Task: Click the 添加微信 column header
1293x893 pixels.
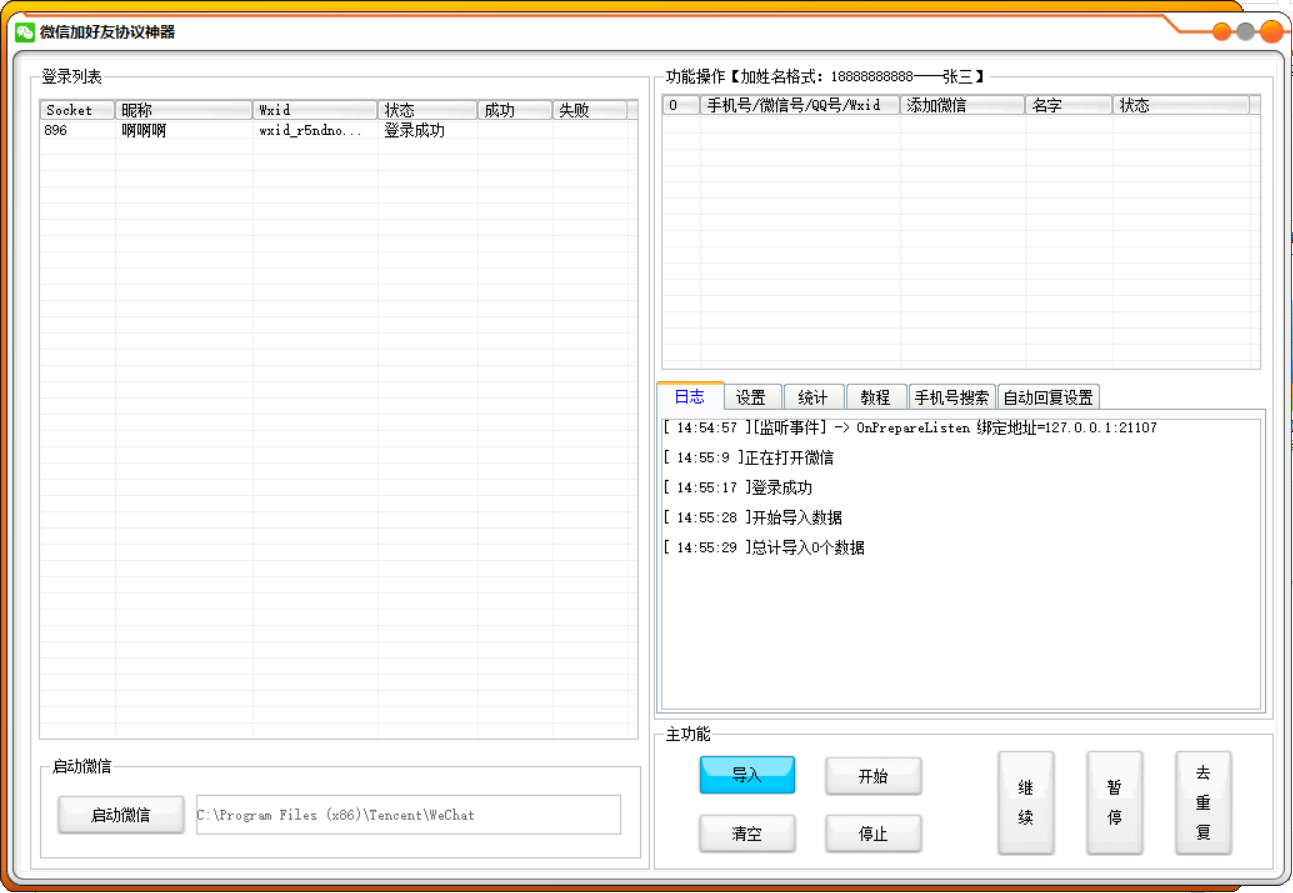Action: pyautogui.click(x=961, y=105)
